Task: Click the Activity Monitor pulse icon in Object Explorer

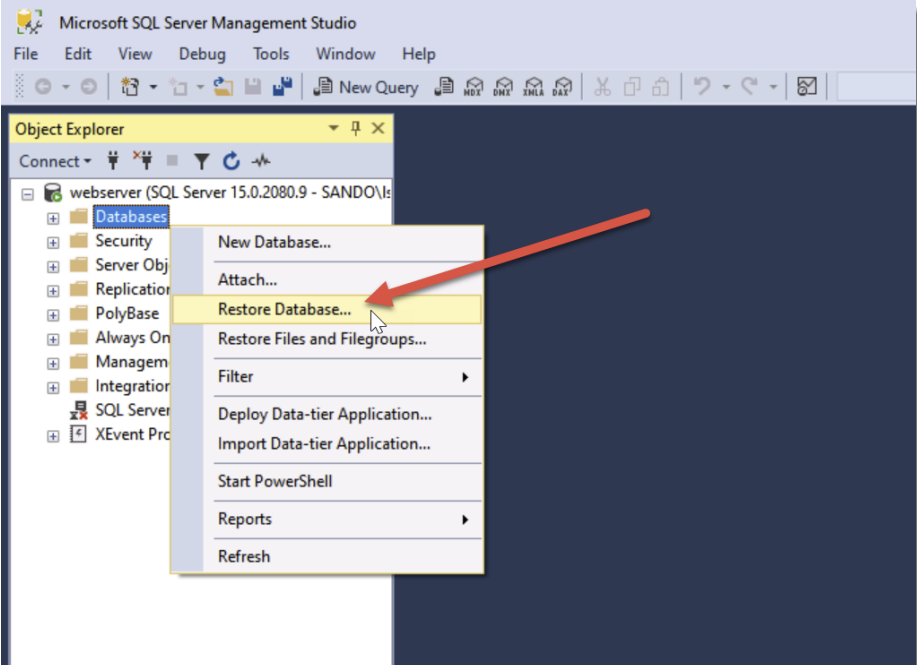Action: [261, 160]
